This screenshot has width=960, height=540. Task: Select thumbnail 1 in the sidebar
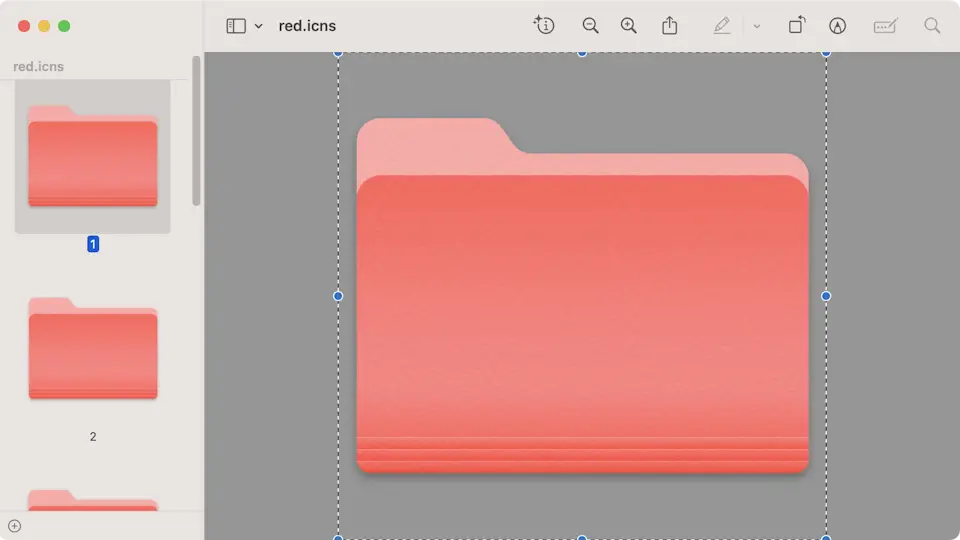click(x=93, y=156)
